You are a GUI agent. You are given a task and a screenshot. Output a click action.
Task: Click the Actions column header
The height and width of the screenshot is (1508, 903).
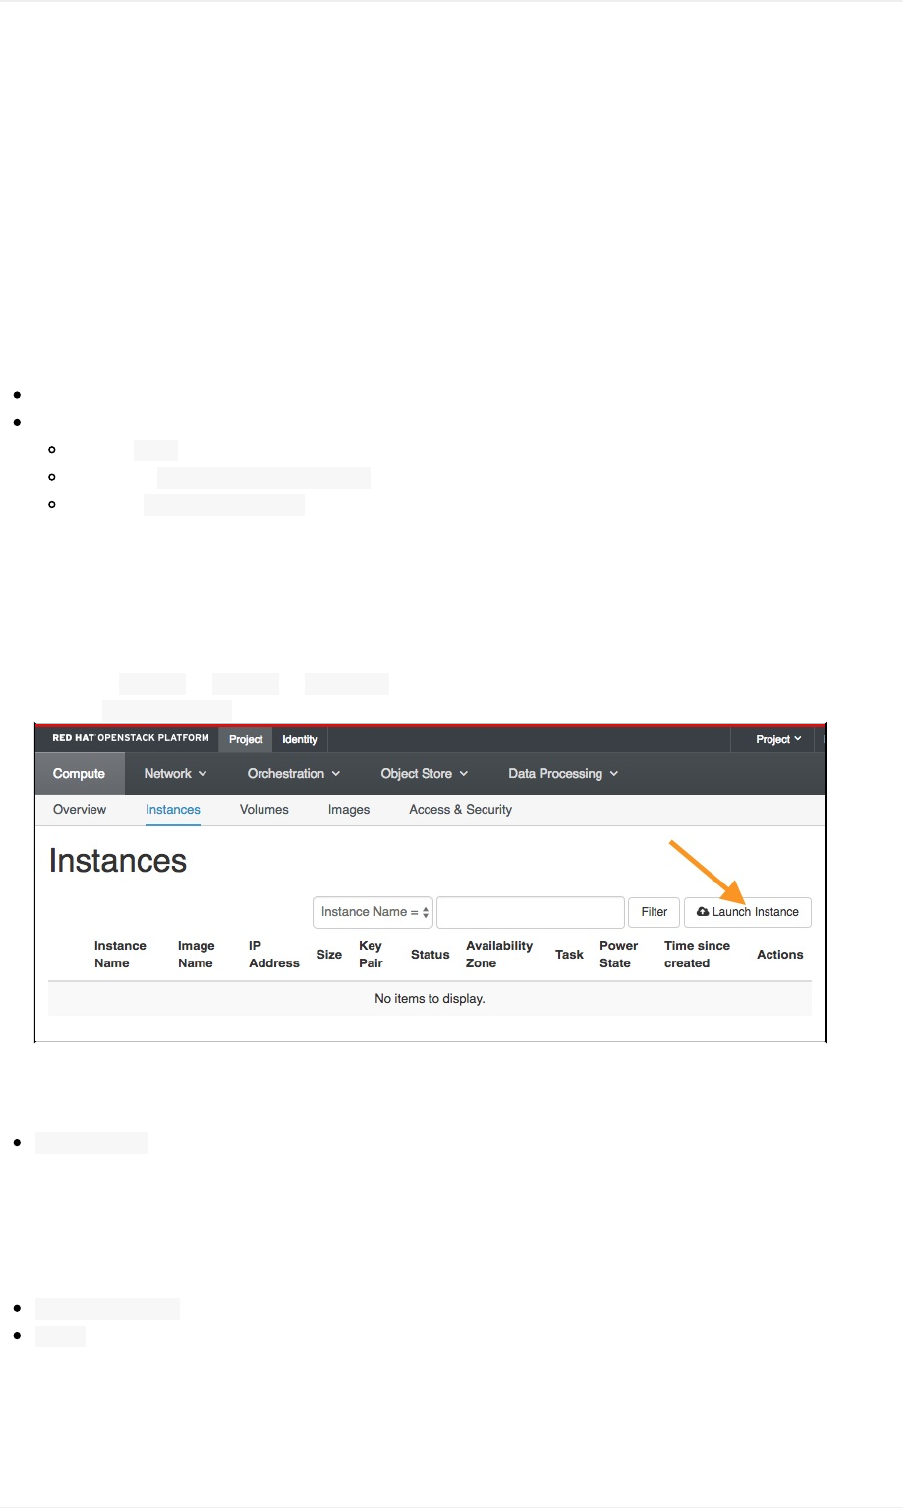(x=780, y=955)
